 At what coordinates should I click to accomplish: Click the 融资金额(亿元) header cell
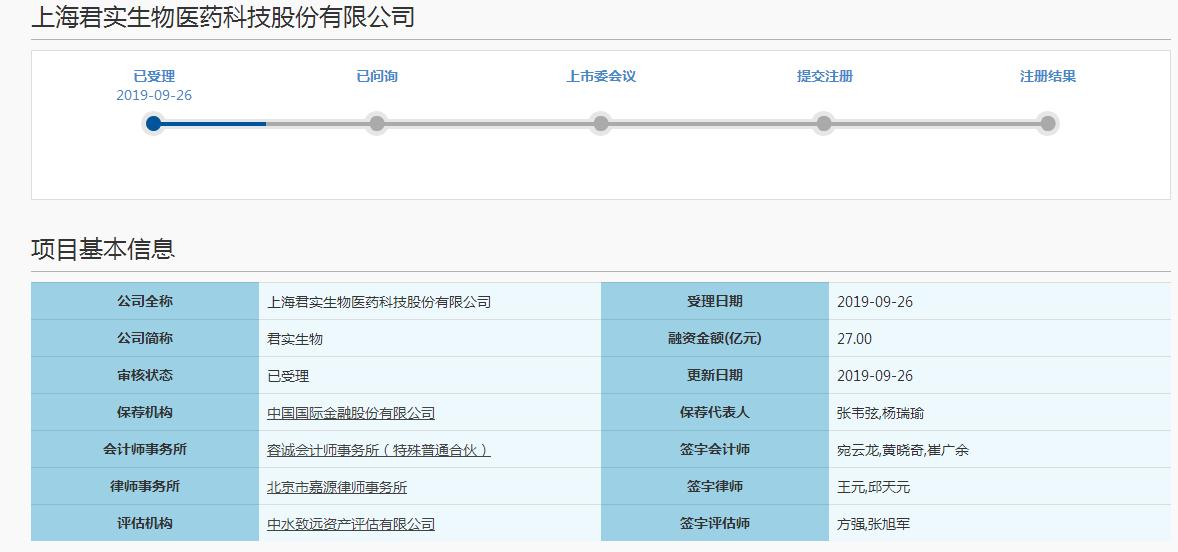pos(714,338)
